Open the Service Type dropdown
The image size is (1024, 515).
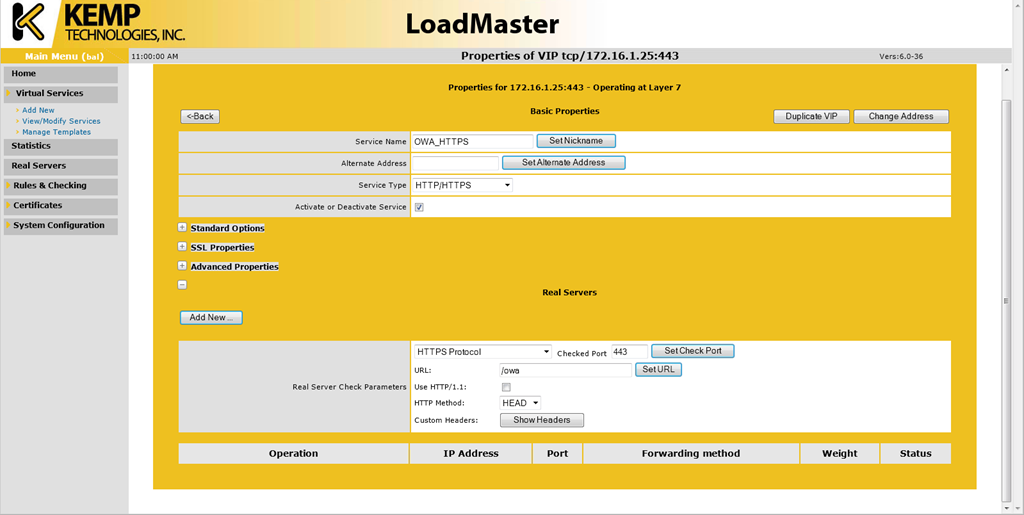click(x=462, y=185)
